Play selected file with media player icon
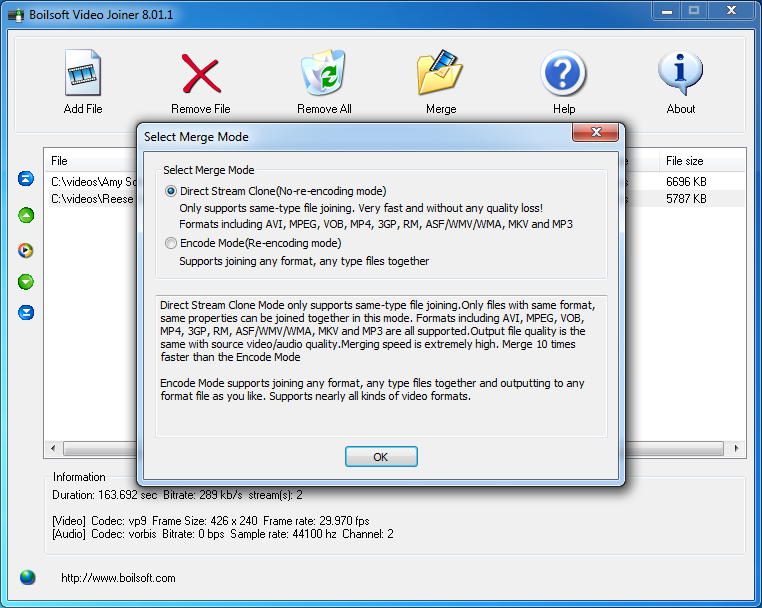This screenshot has height=608, width=762. (x=26, y=250)
